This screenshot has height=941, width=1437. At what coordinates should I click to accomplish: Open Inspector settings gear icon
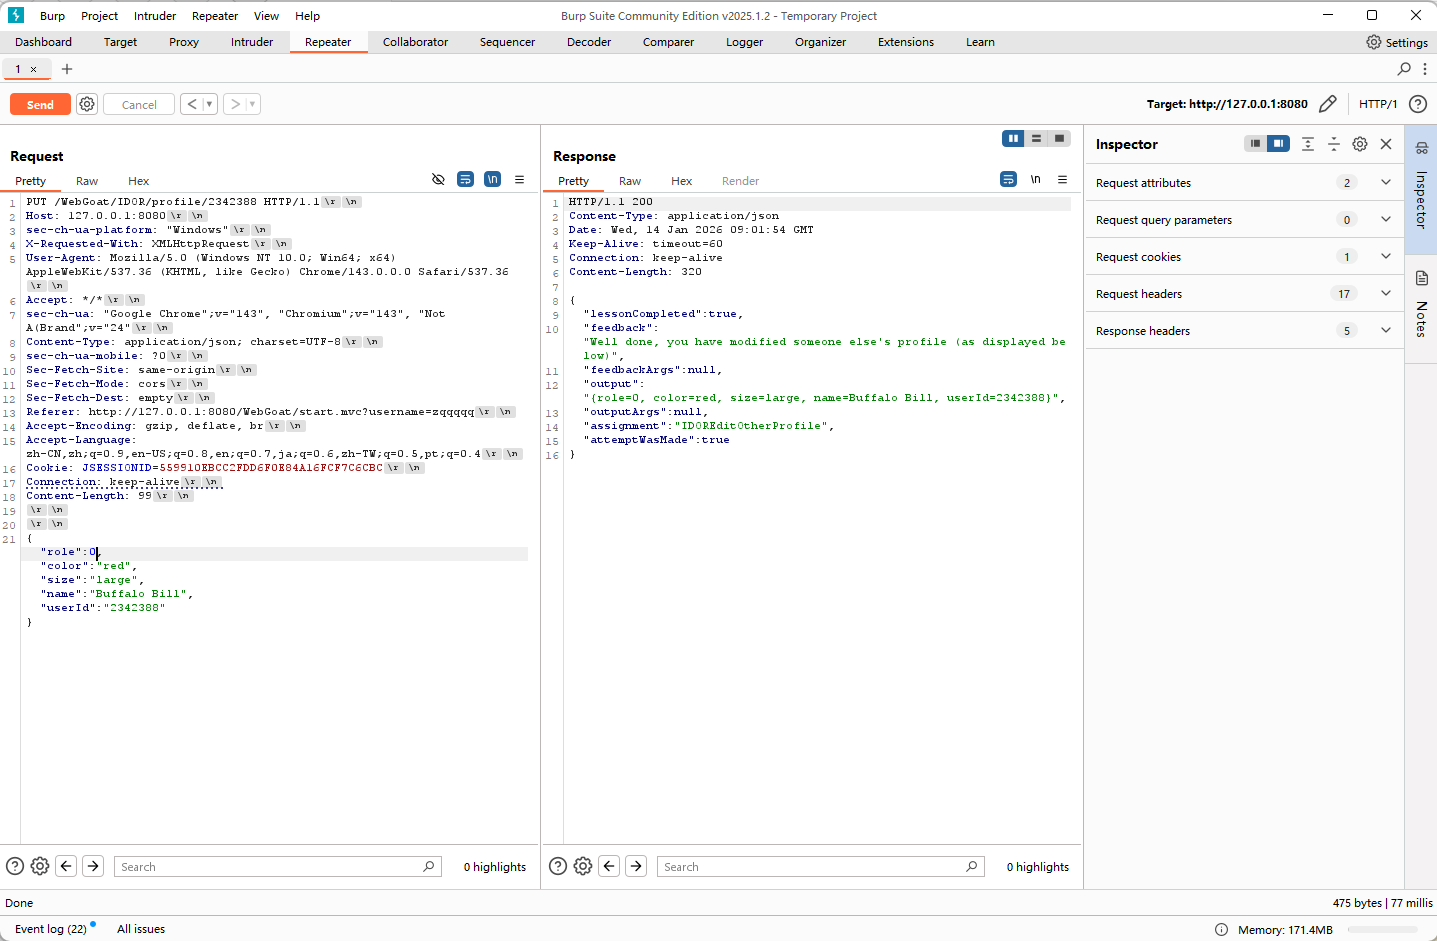[x=1359, y=144]
